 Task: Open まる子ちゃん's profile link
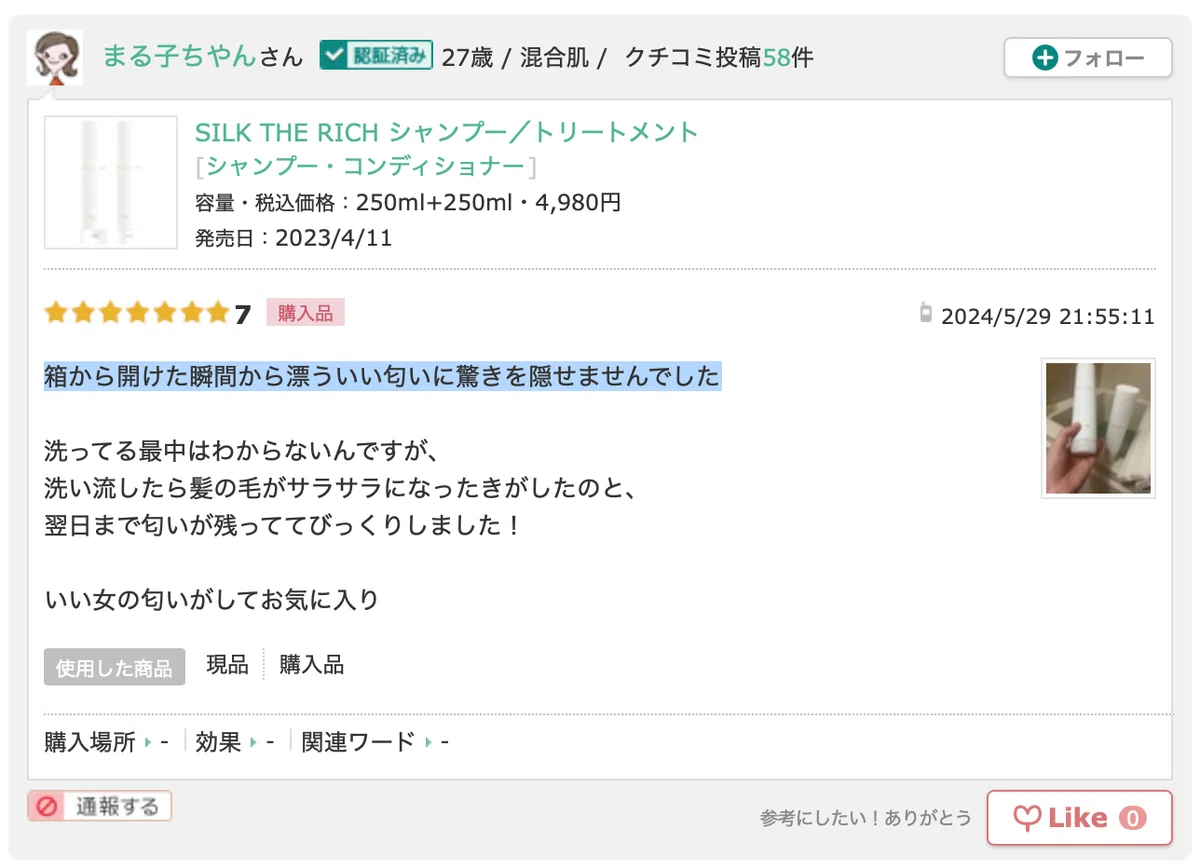point(180,56)
